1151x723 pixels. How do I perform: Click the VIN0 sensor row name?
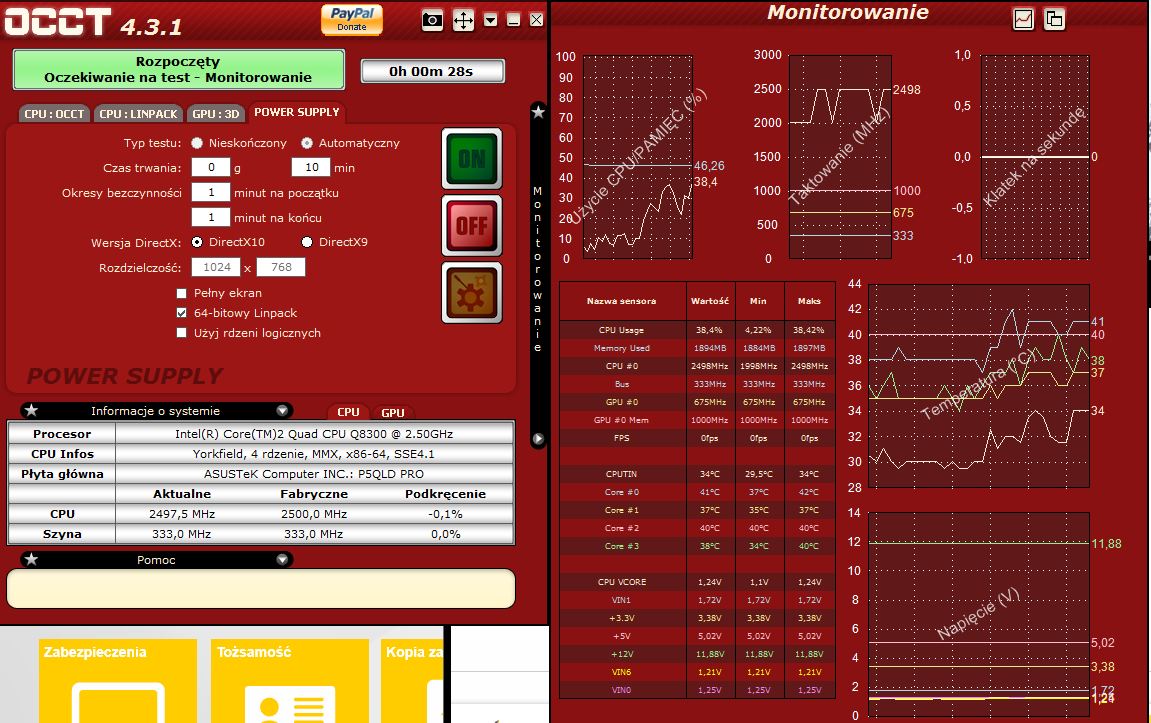[x=621, y=690]
